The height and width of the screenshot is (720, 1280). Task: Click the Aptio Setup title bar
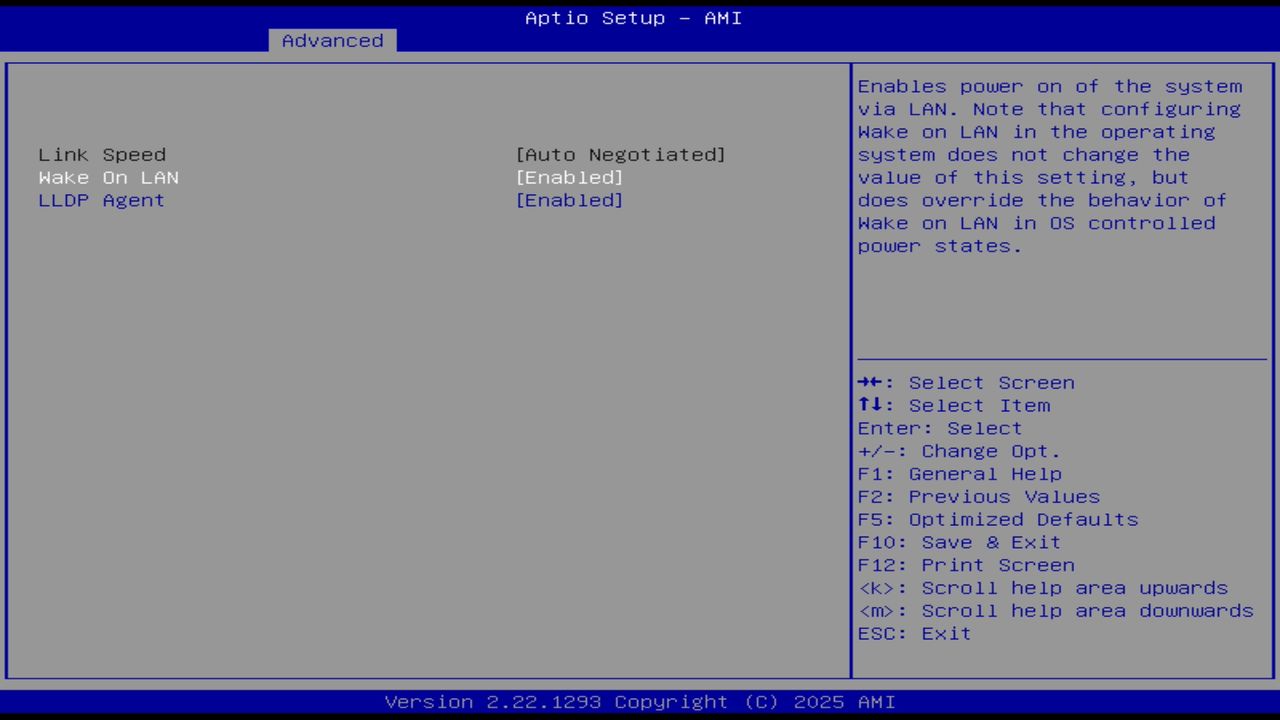click(x=633, y=17)
